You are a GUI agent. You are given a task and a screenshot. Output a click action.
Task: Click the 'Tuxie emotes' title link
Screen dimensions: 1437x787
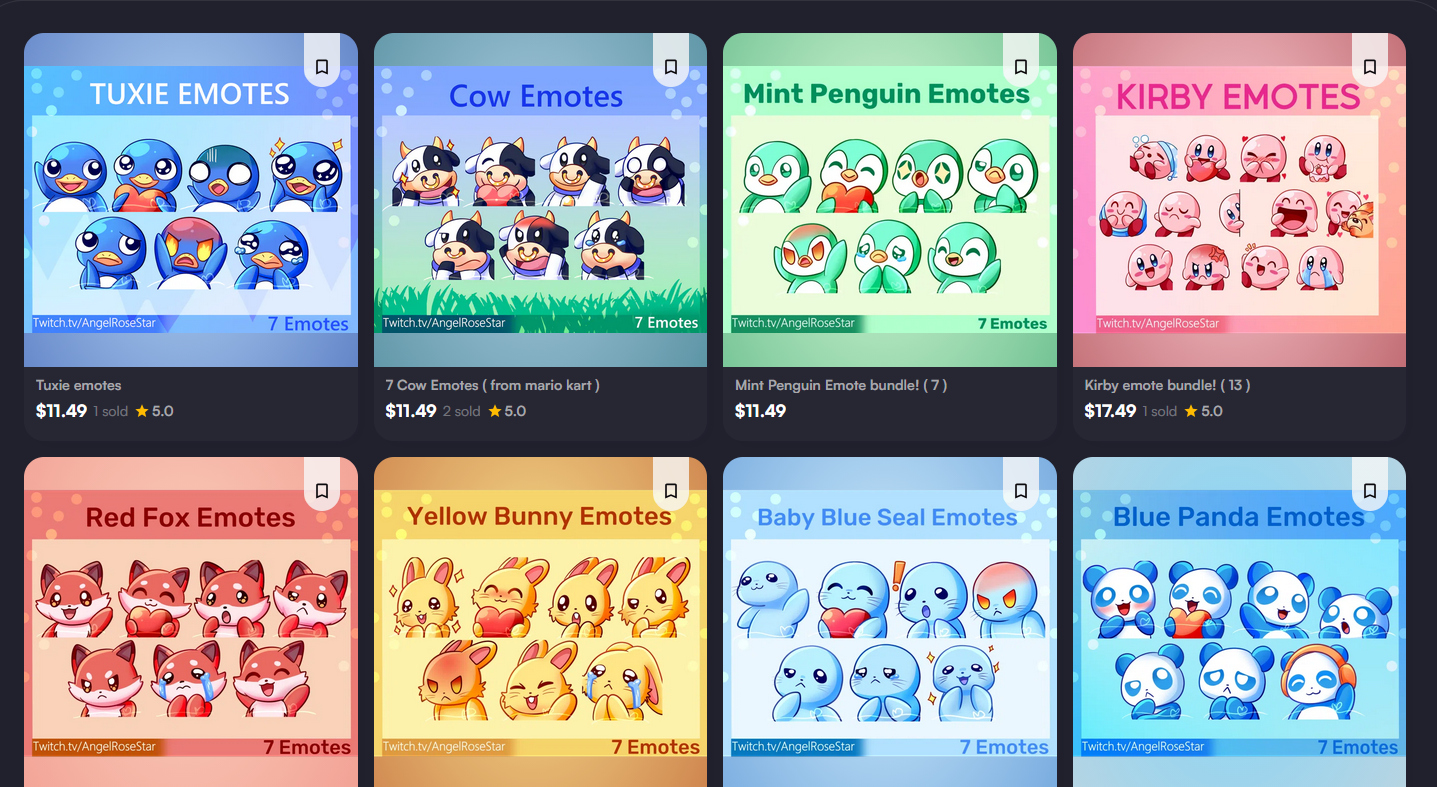(79, 385)
